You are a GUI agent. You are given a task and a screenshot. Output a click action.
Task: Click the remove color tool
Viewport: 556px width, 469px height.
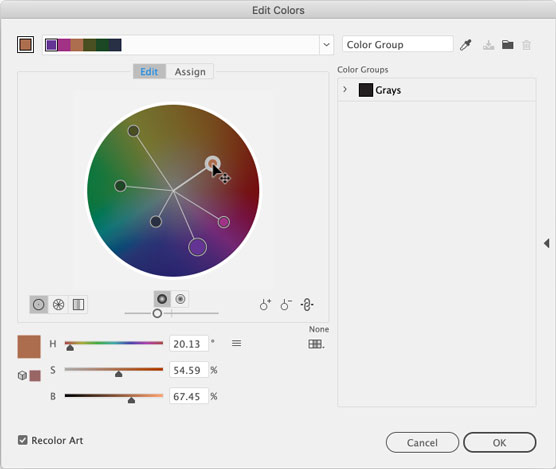point(286,305)
